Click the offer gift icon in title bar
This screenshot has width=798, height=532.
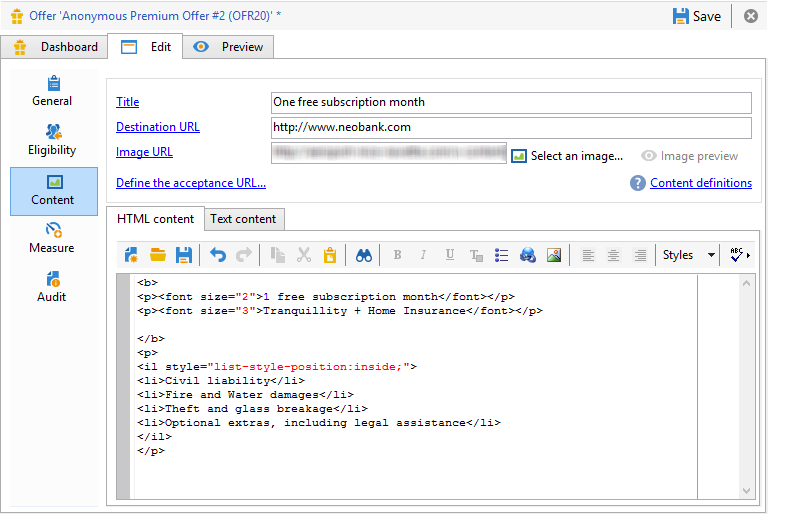17,16
